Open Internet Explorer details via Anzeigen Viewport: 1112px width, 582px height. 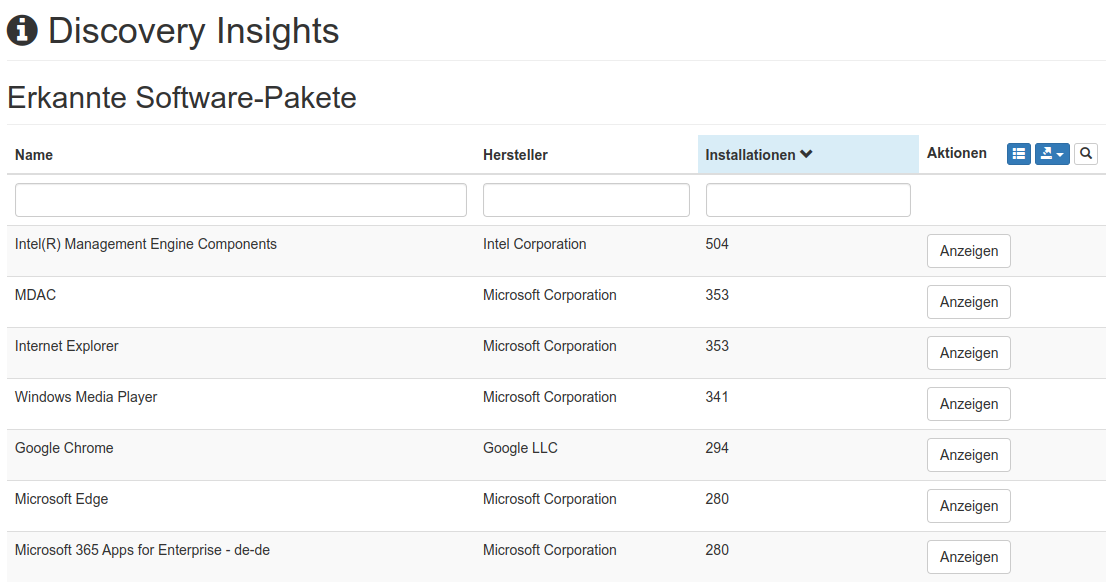[968, 353]
